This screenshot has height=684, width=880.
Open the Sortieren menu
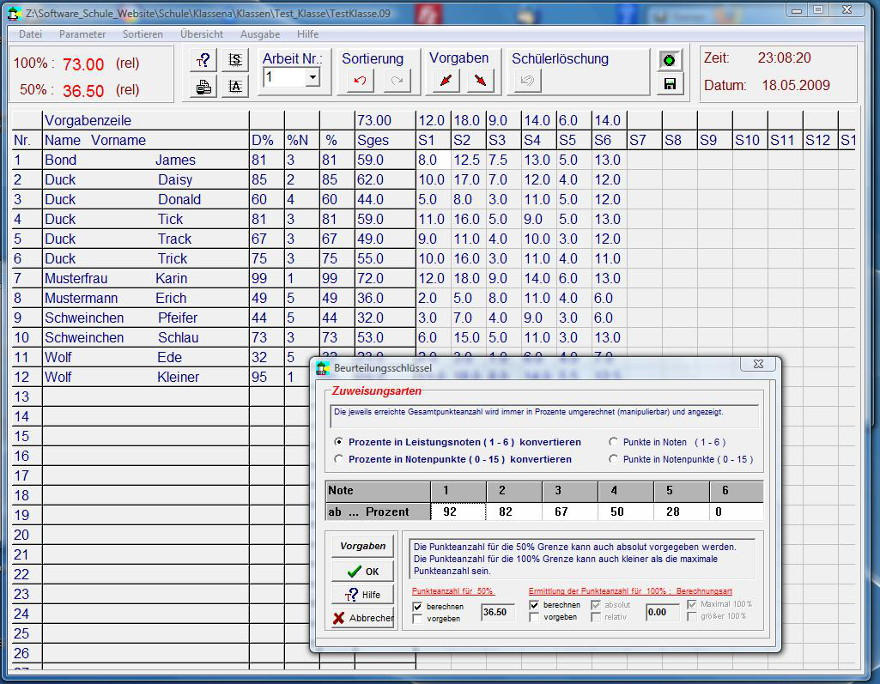[142, 34]
